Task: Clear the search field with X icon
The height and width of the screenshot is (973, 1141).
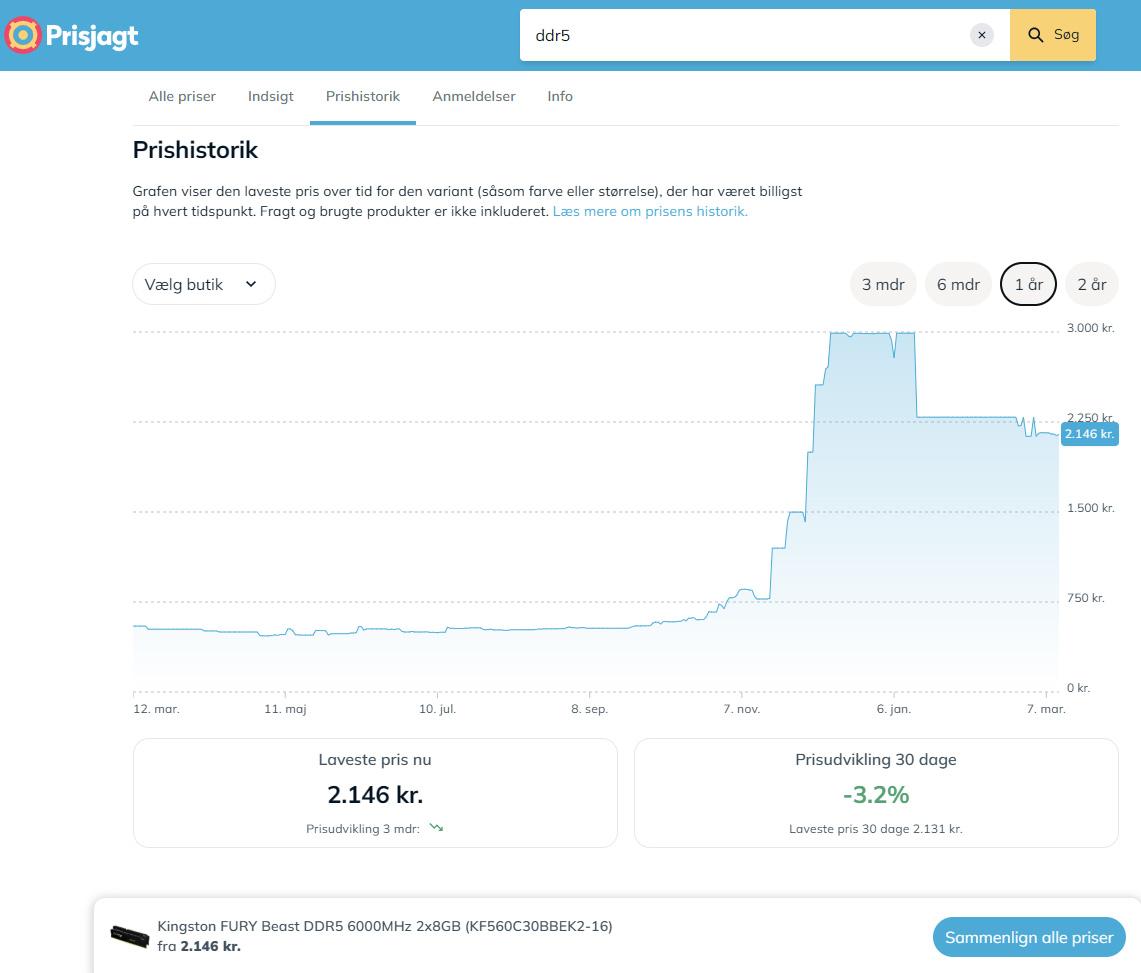Action: 981,35
